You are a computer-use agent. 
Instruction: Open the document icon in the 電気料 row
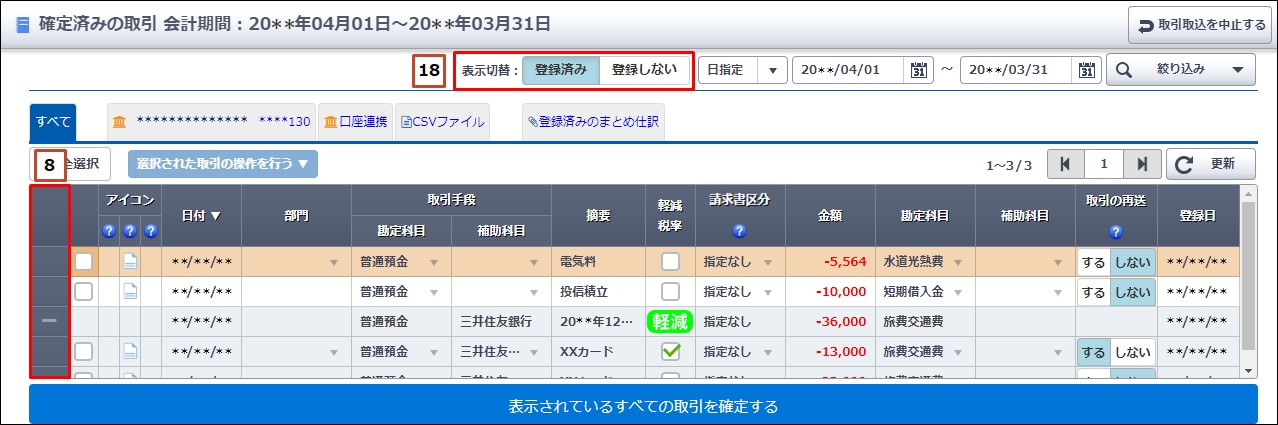click(130, 262)
